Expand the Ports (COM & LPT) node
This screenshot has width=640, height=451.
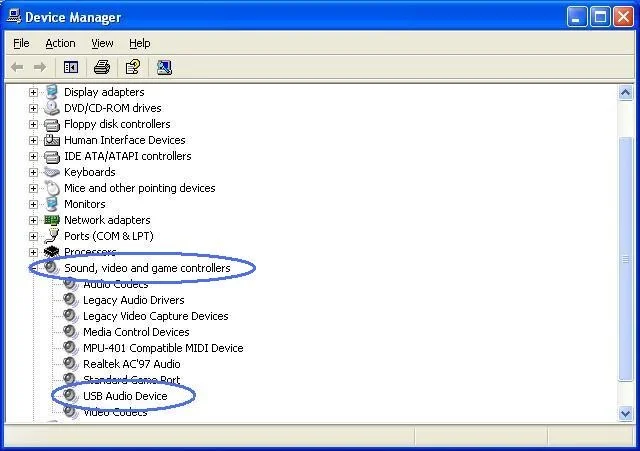coord(33,236)
